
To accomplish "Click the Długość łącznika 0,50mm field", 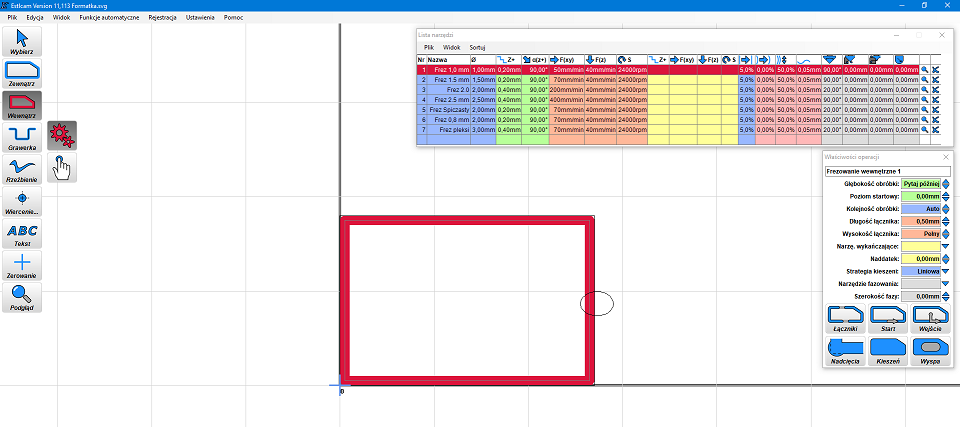I will (920, 221).
